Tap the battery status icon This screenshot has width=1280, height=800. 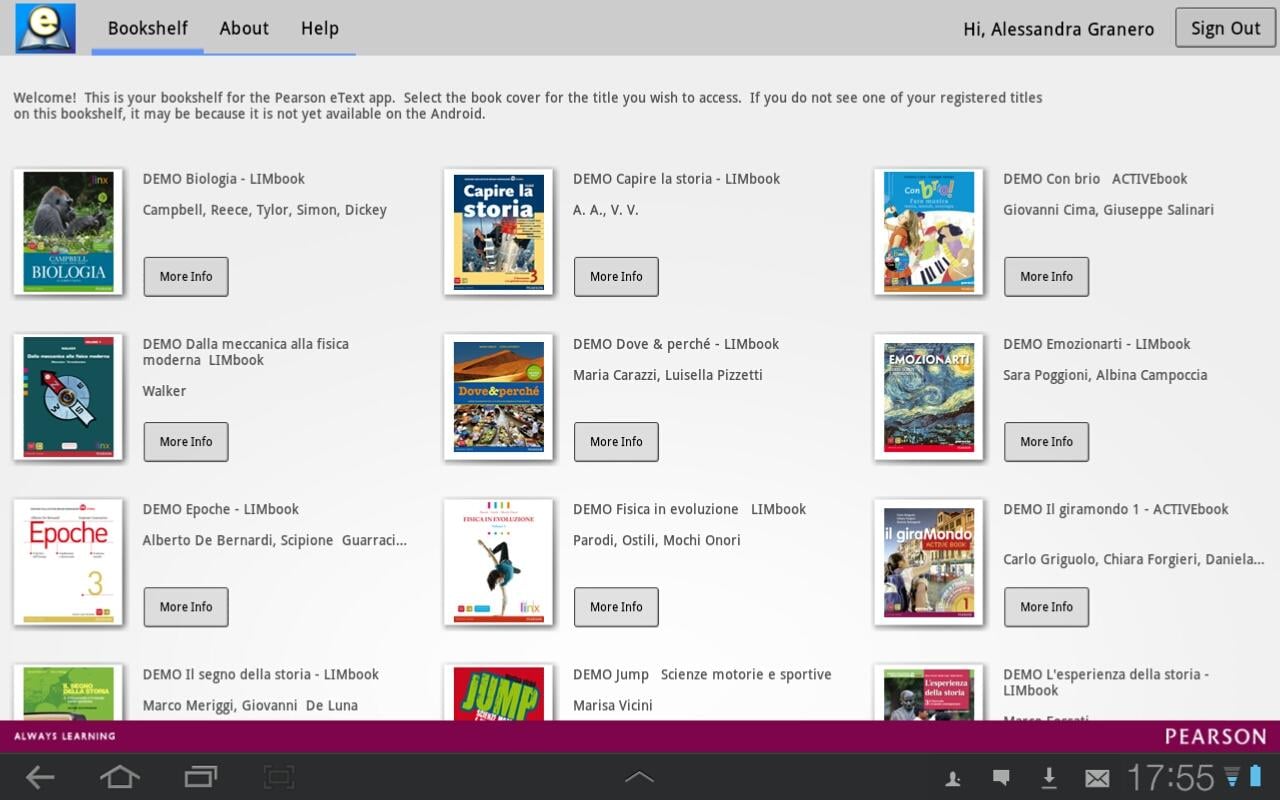pyautogui.click(x=1256, y=777)
